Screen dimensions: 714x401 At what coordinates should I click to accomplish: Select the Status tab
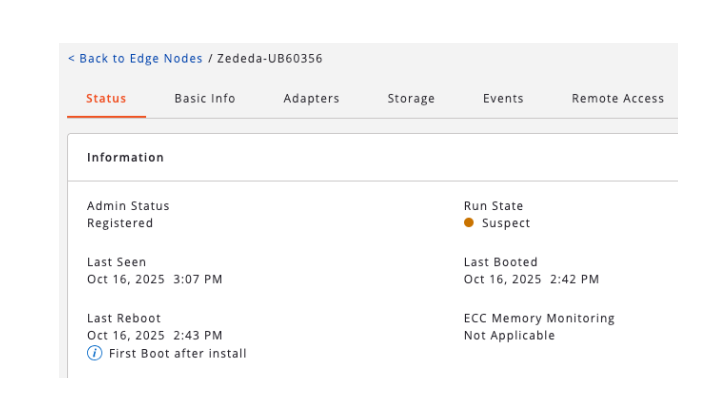click(106, 99)
